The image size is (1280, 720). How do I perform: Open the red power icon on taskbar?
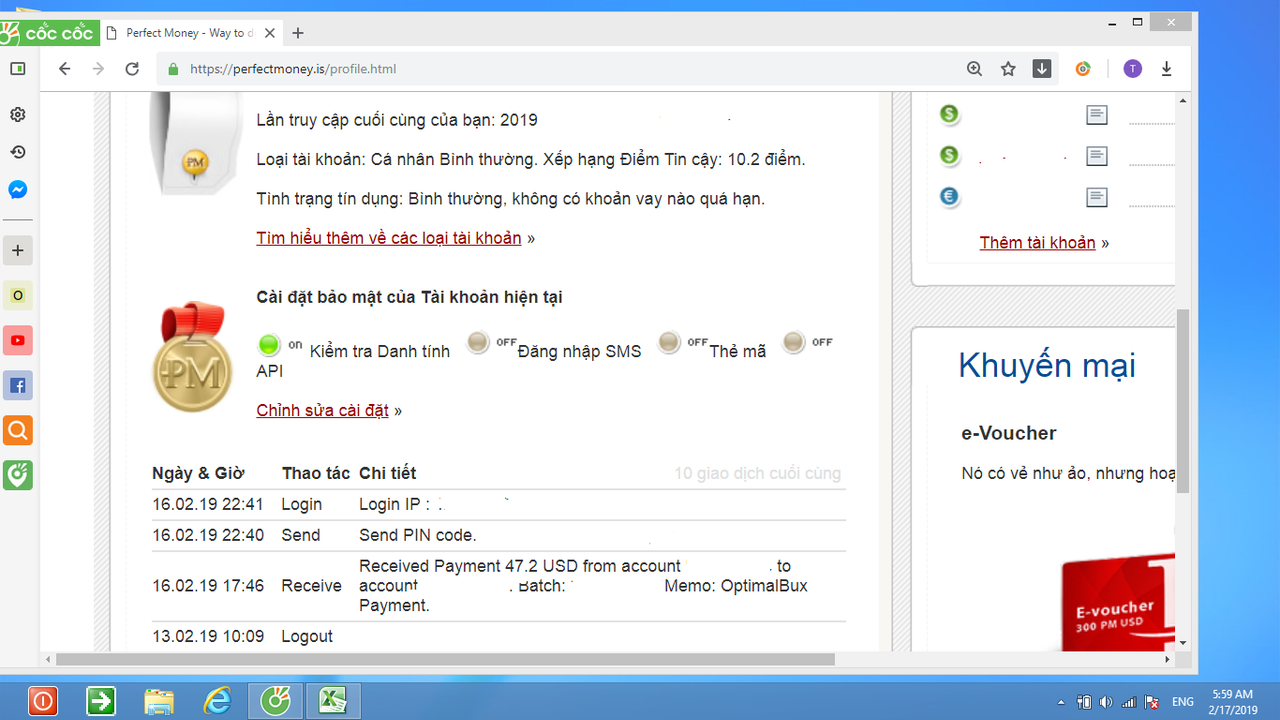point(43,701)
